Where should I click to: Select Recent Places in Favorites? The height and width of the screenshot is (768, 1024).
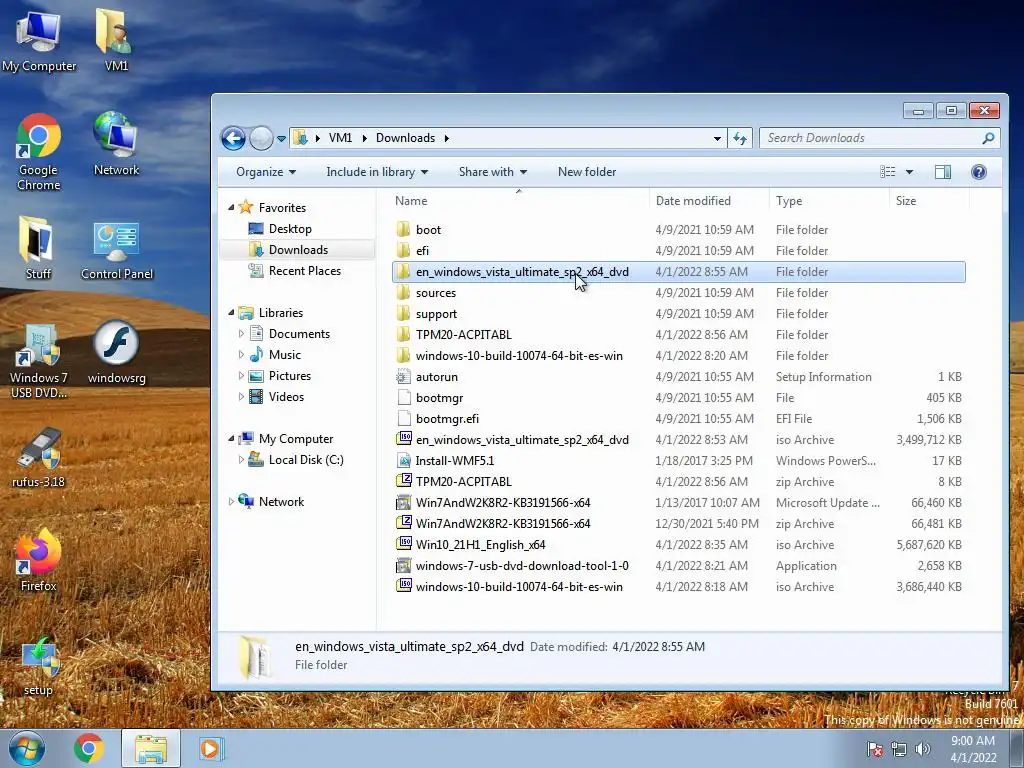click(x=304, y=270)
